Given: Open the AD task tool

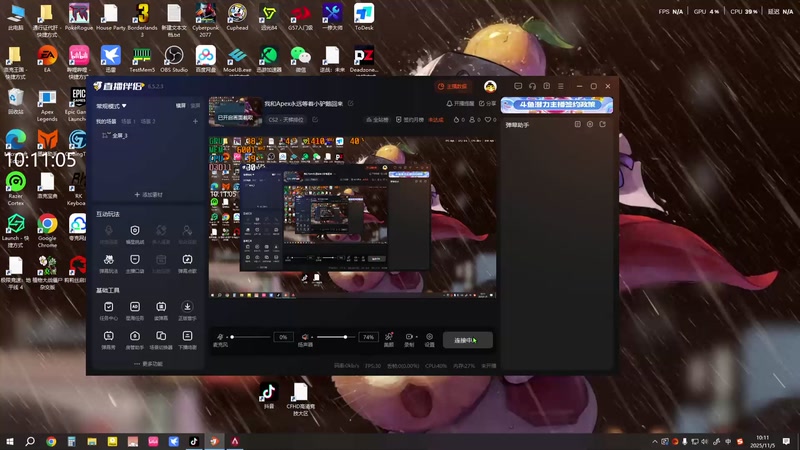Looking at the screenshot, I should pos(135,311).
